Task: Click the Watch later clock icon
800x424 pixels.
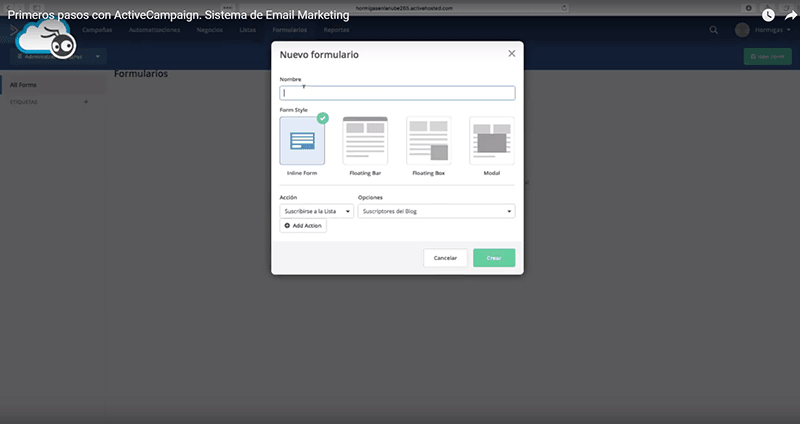Action: click(768, 15)
